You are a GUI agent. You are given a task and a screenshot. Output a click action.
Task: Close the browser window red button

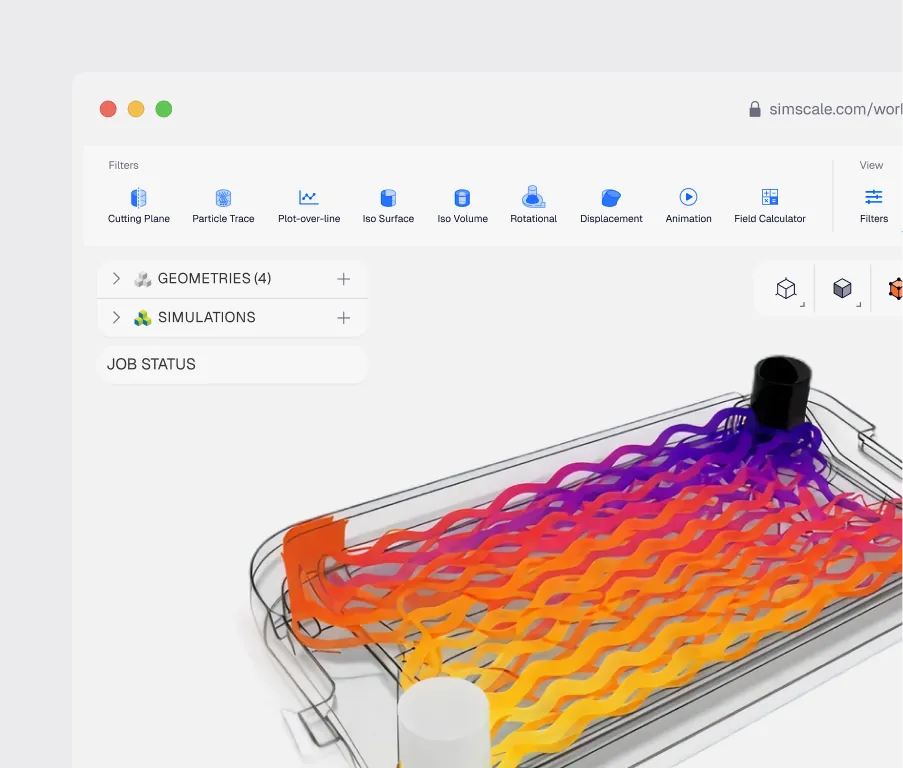click(x=108, y=109)
